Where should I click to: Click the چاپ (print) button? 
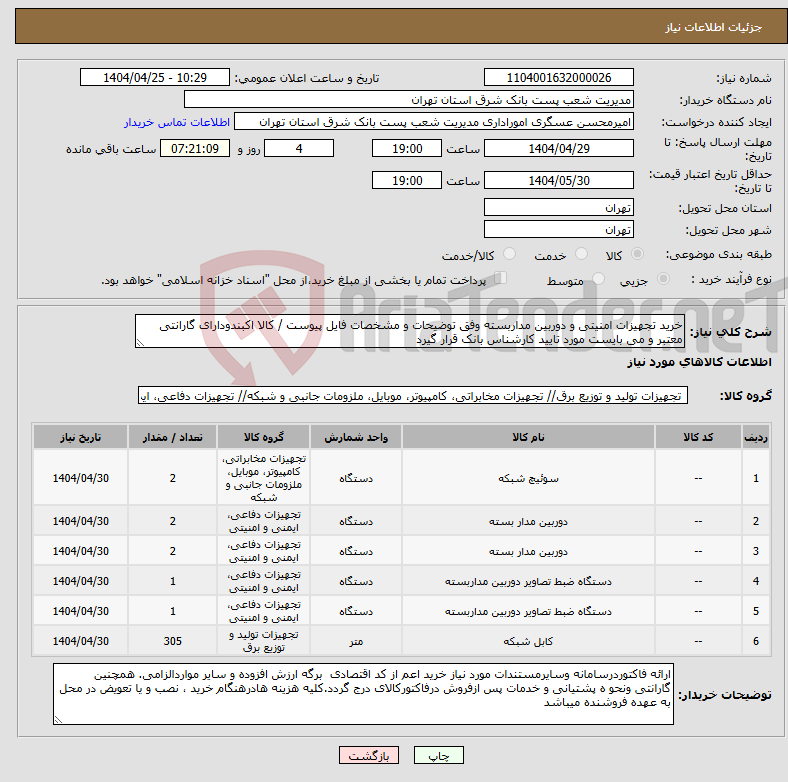[438, 755]
